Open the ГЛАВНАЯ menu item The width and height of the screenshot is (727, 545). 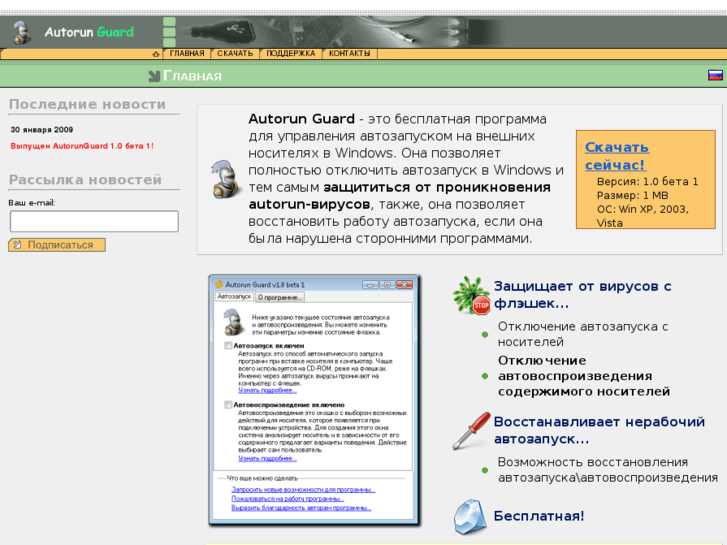(x=187, y=53)
